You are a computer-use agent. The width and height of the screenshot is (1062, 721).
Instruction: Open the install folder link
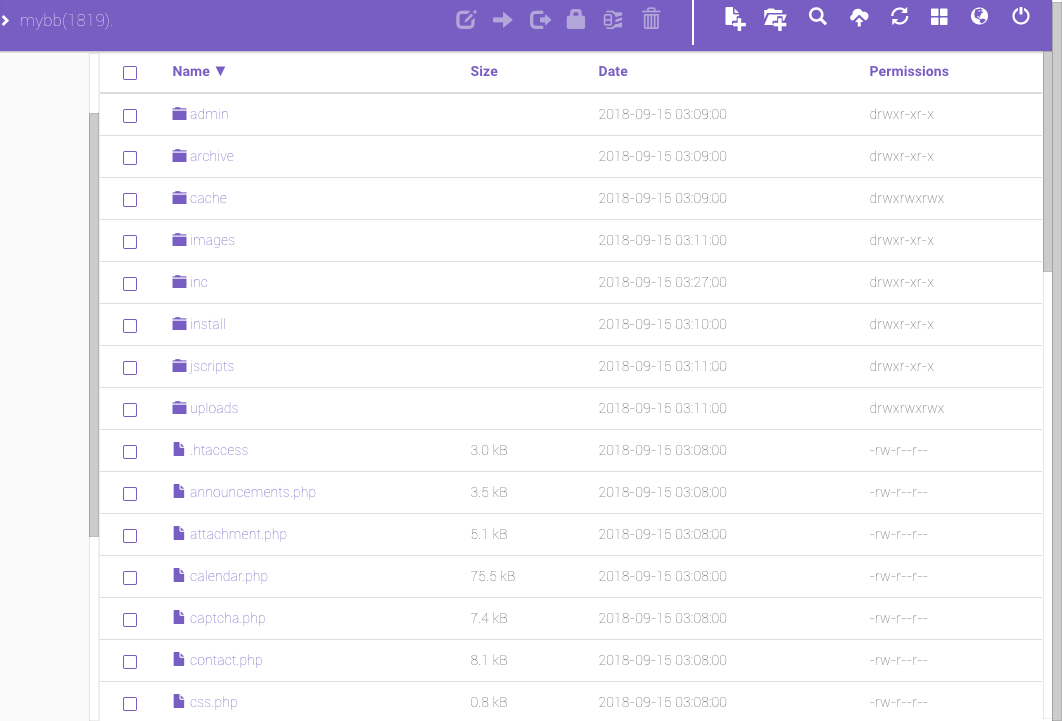point(207,324)
